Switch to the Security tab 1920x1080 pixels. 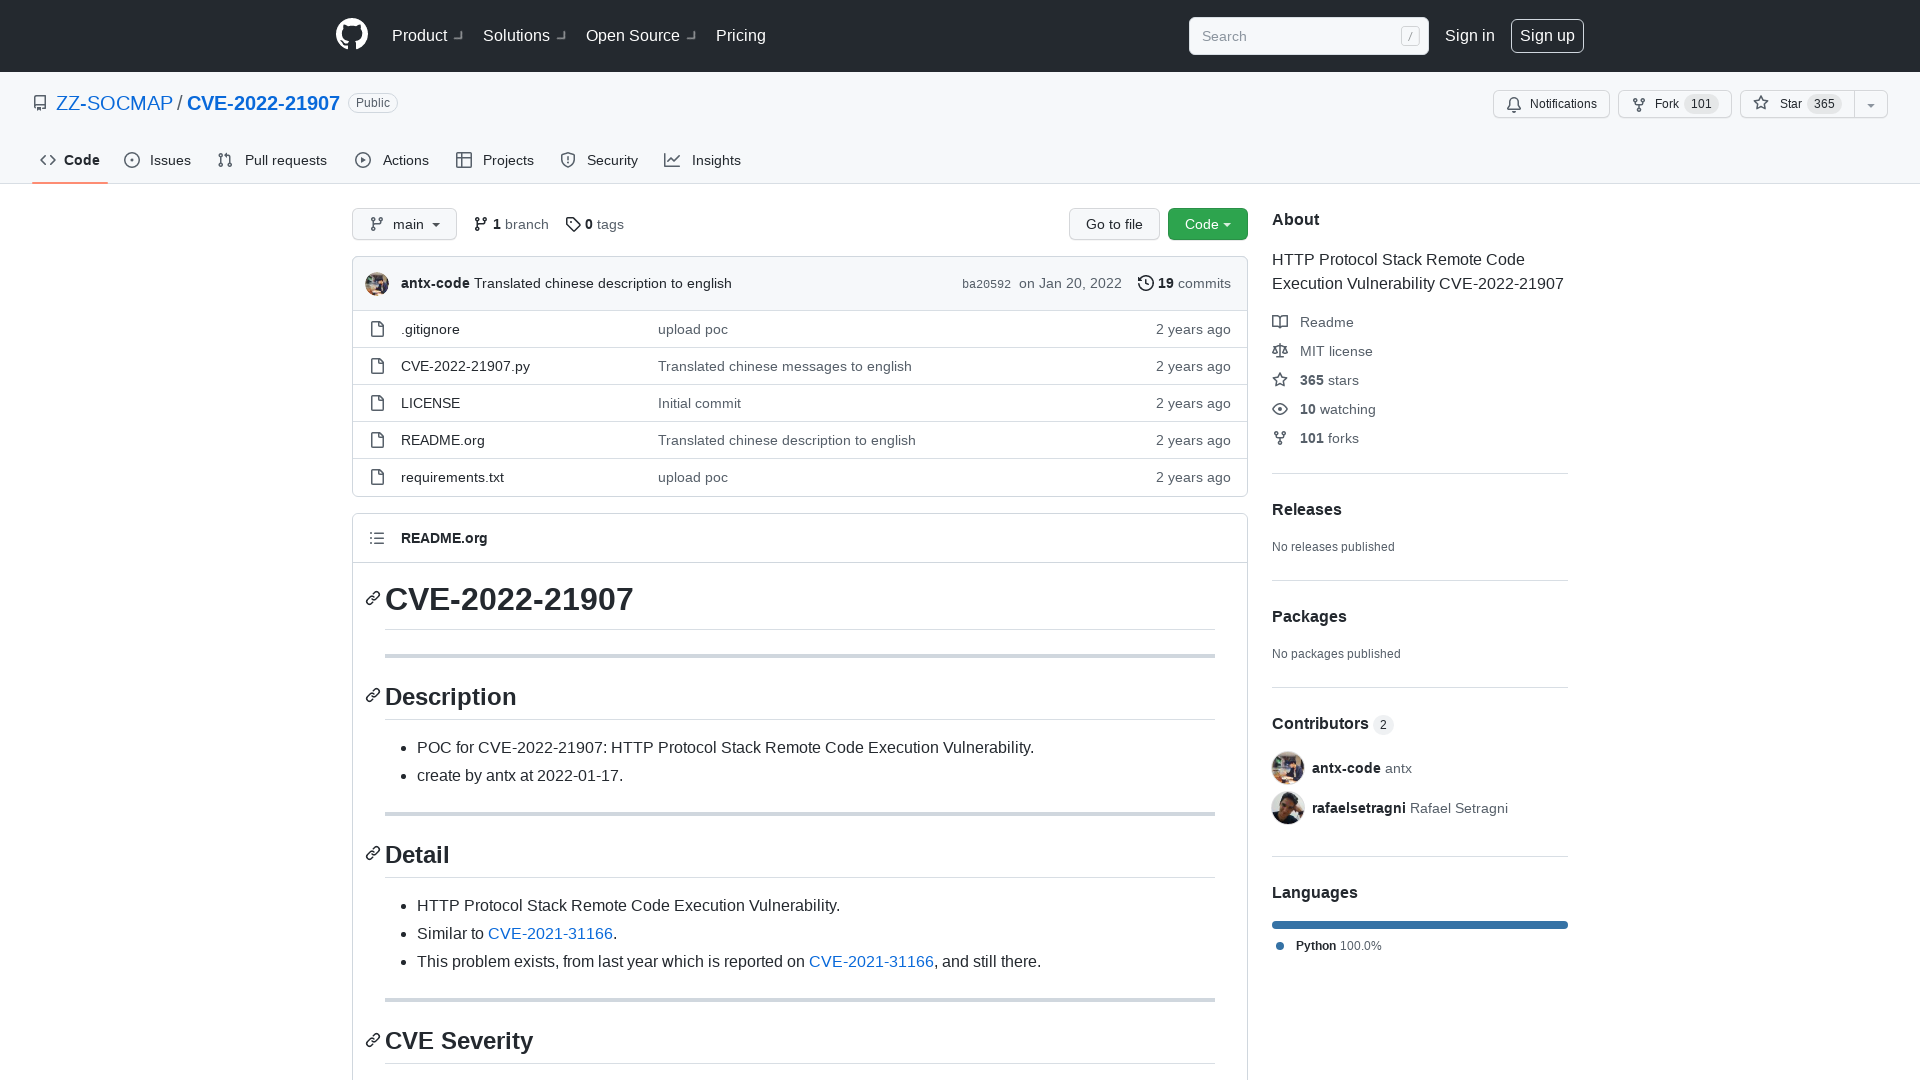pos(598,160)
